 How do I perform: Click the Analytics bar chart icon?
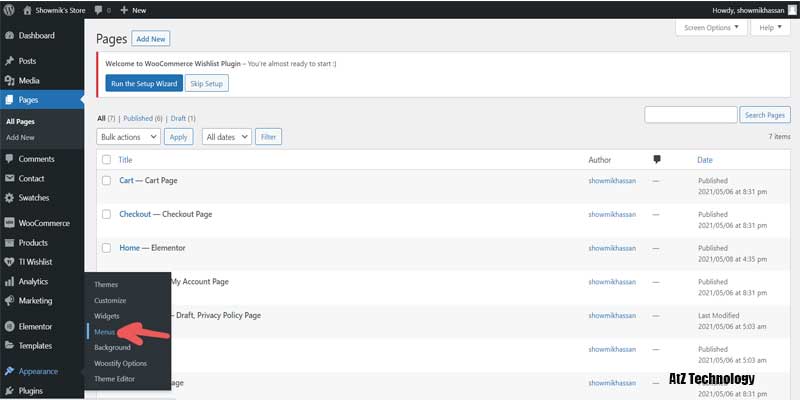(9, 282)
